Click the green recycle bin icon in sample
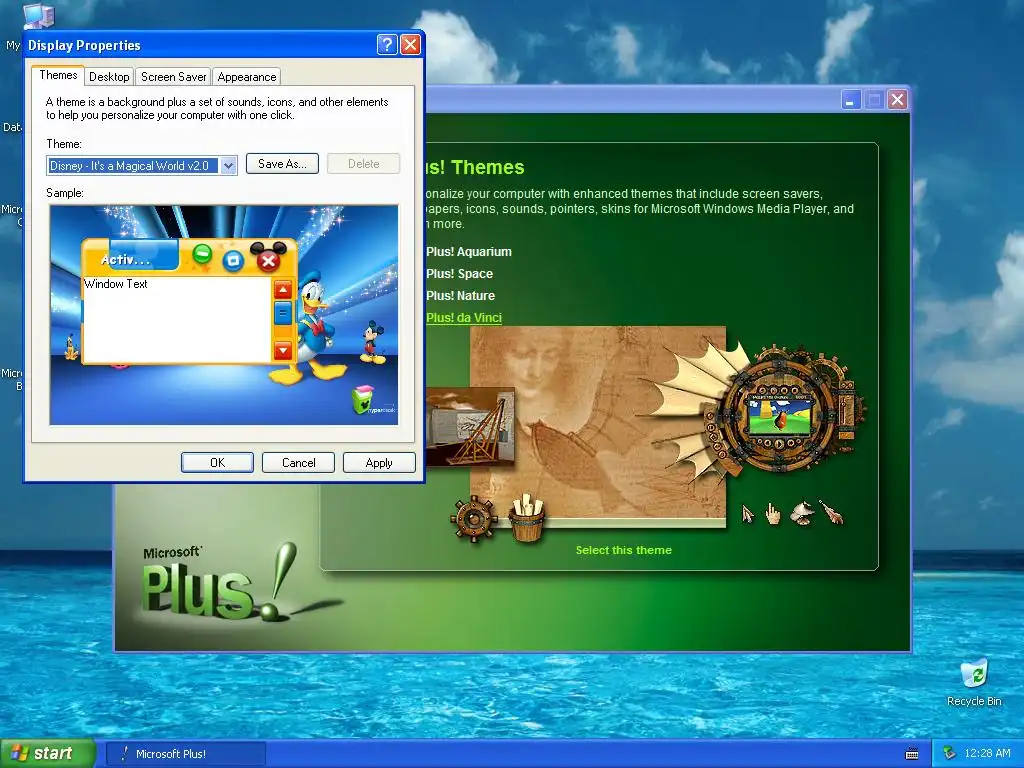 (362, 399)
